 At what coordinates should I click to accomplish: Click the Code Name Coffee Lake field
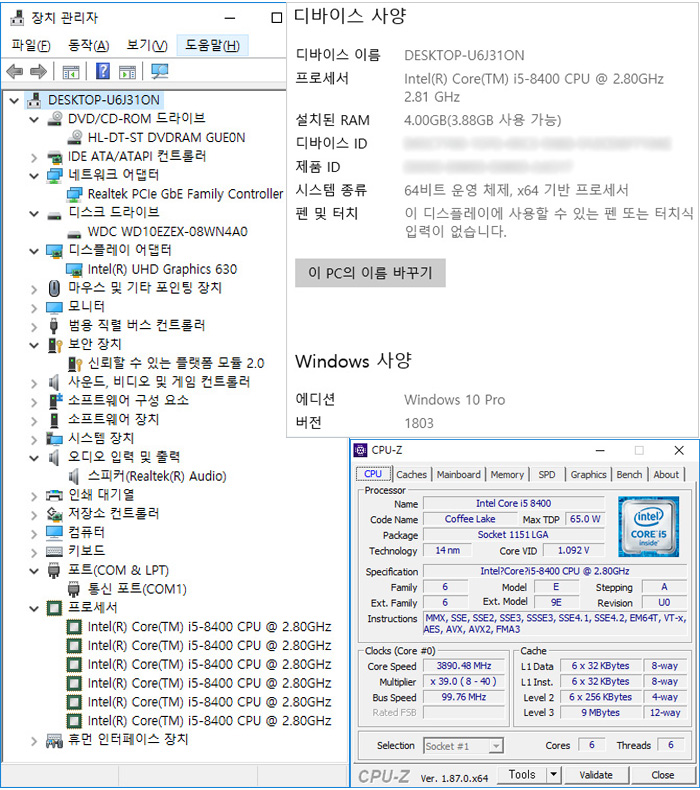(470, 519)
